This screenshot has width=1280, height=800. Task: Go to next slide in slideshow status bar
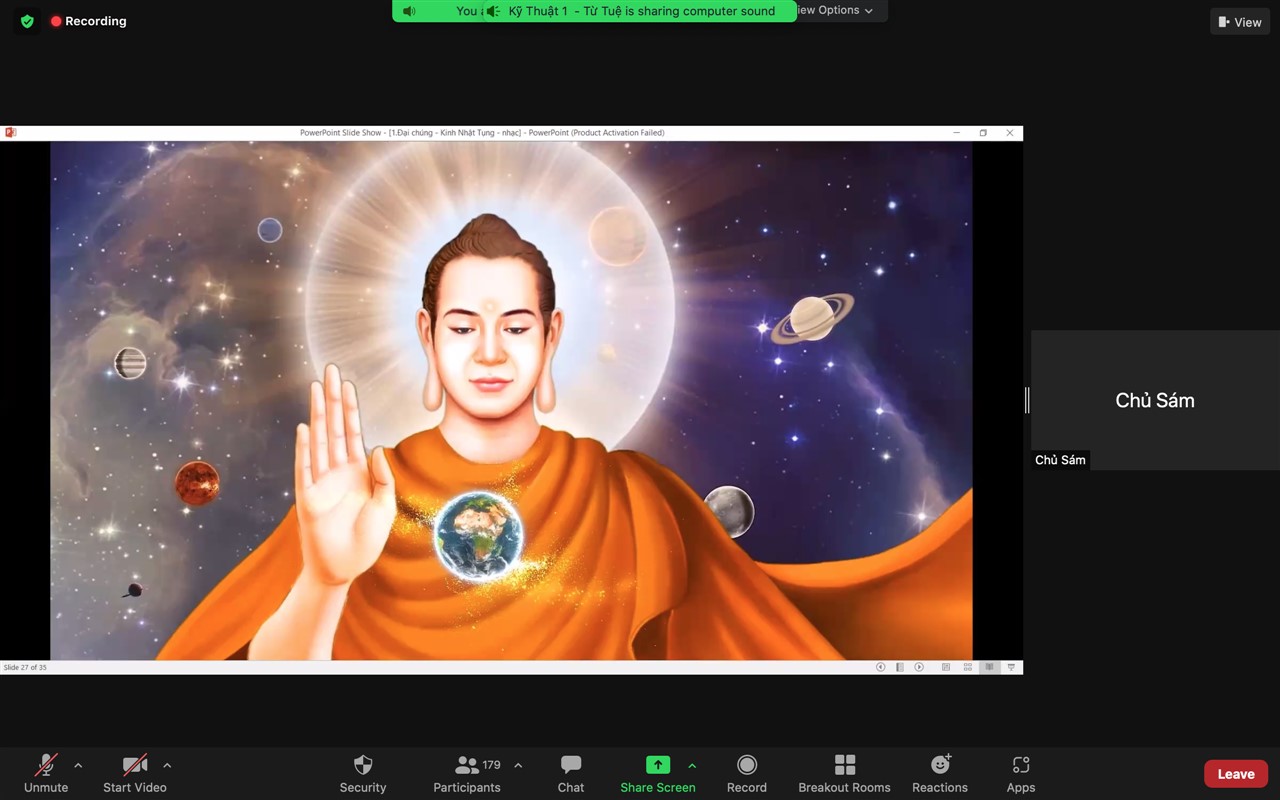coord(919,667)
